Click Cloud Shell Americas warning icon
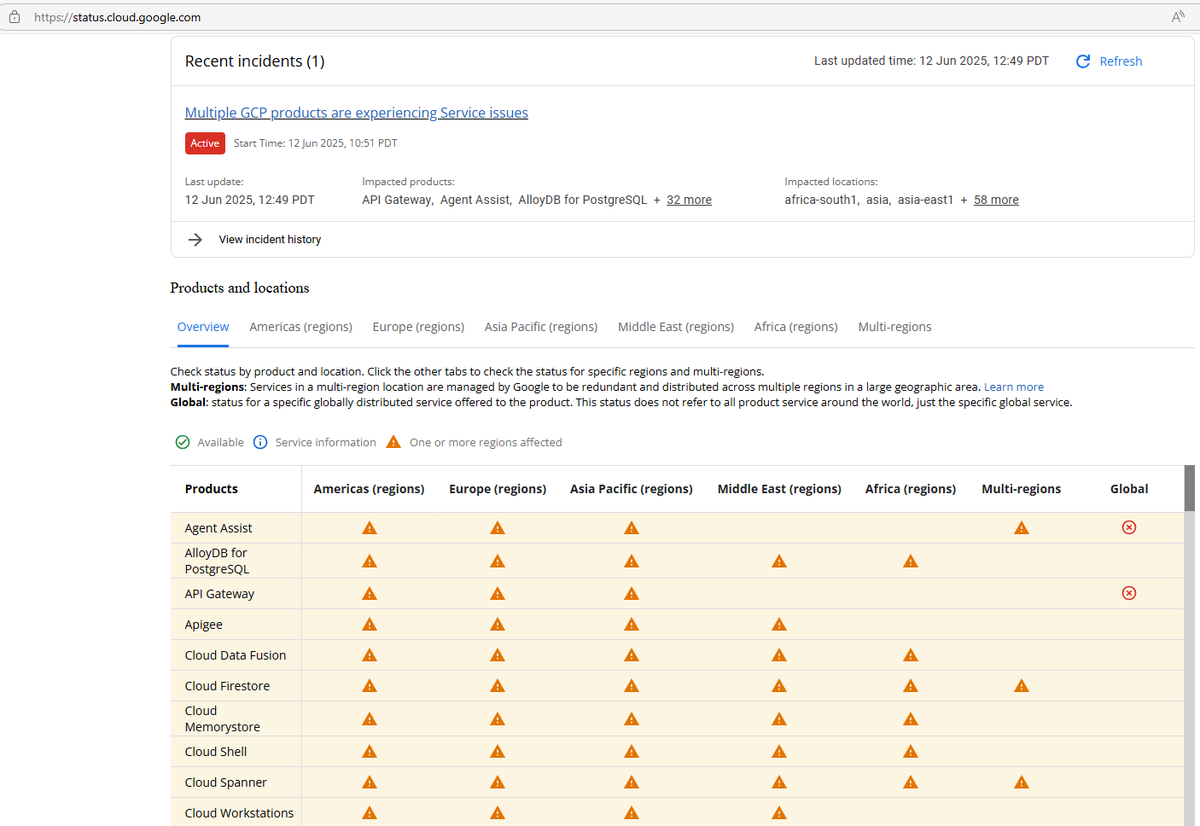 pos(369,752)
